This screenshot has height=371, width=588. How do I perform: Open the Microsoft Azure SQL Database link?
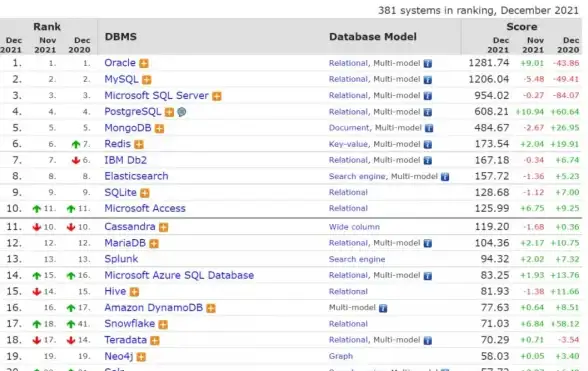tap(179, 275)
